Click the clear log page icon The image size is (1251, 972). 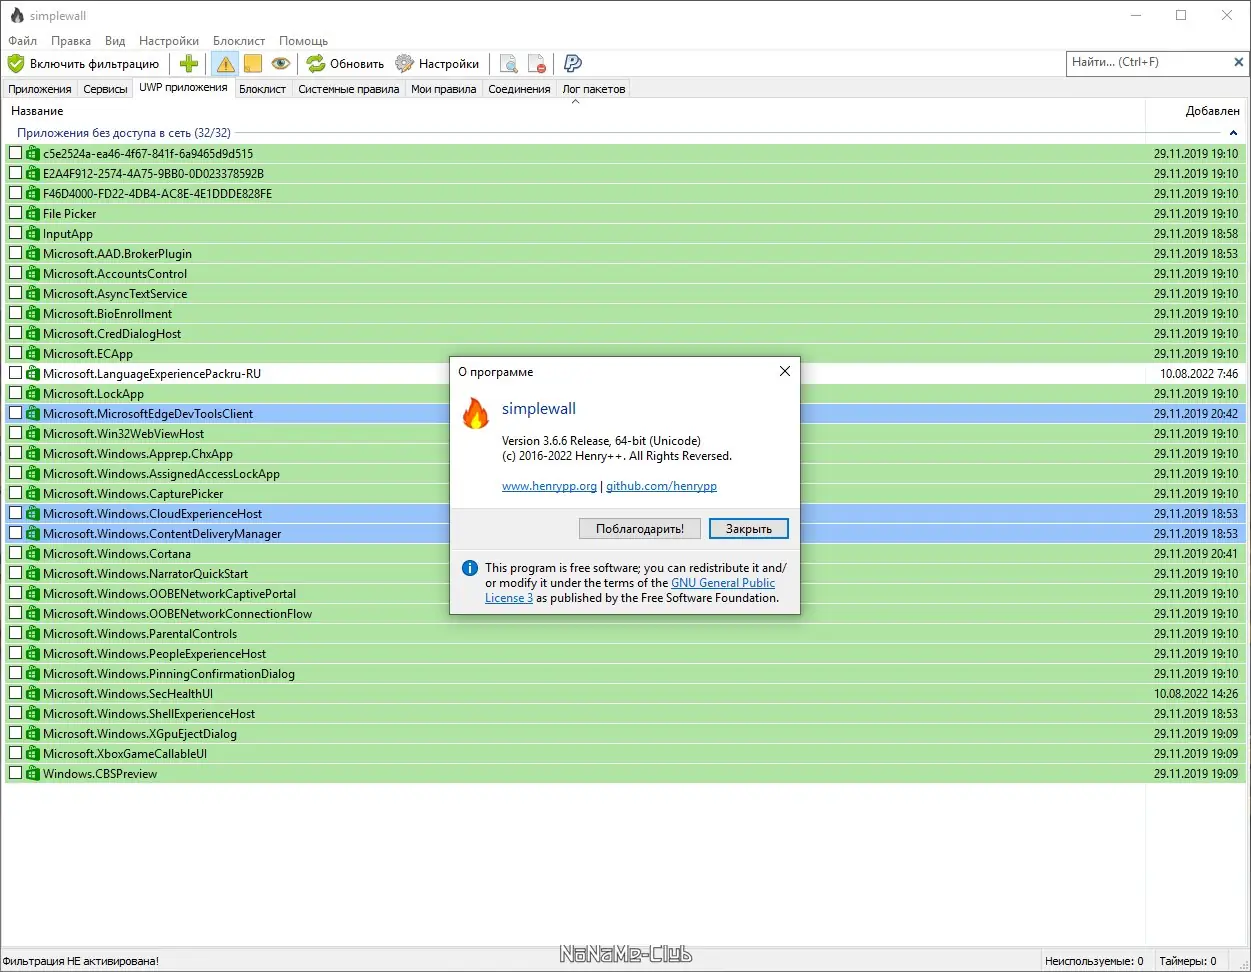pyautogui.click(x=537, y=64)
